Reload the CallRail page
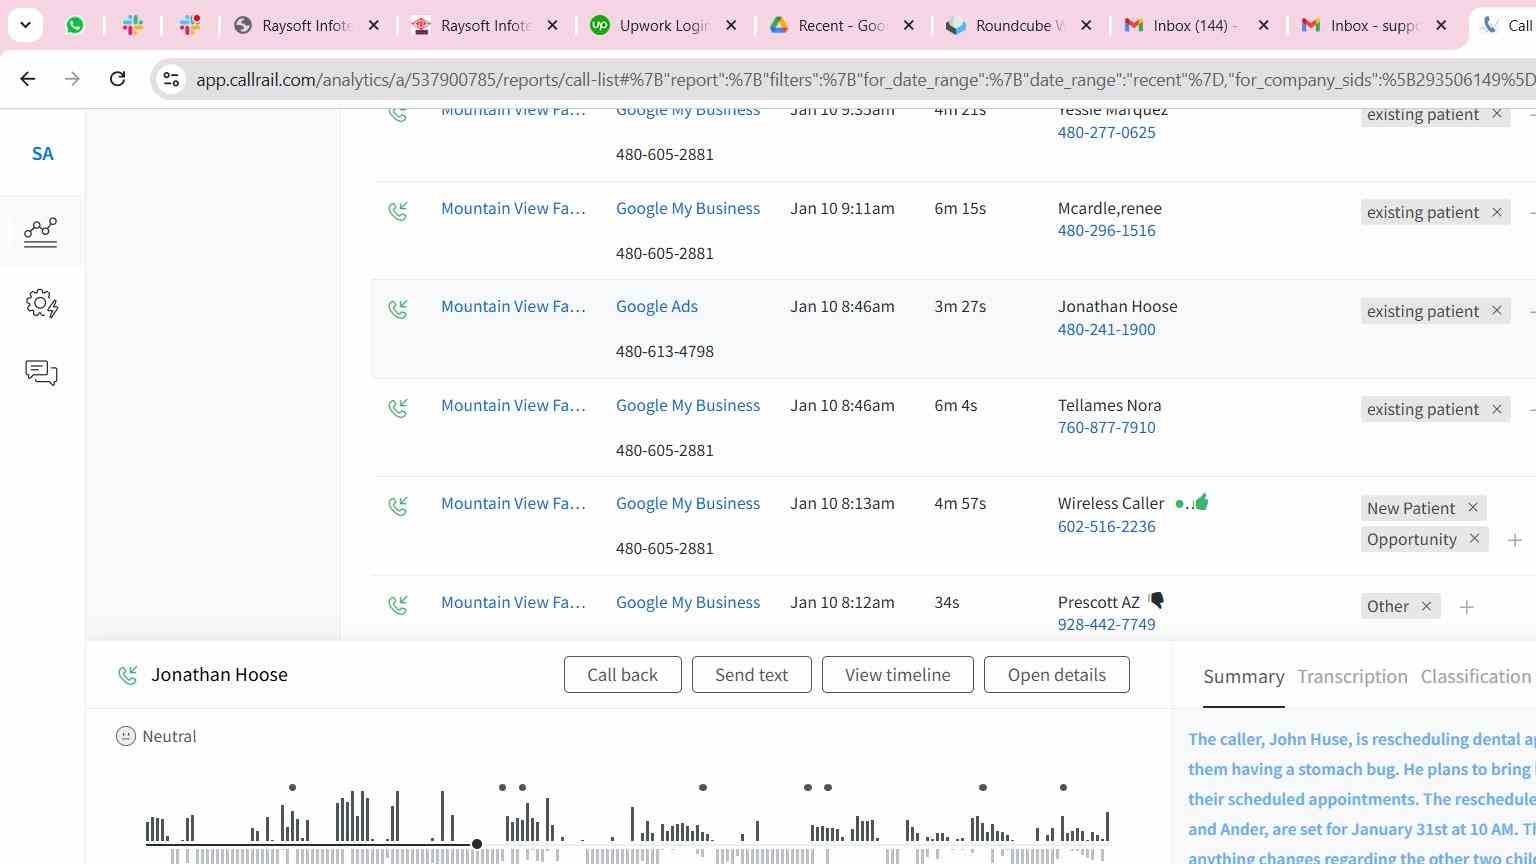1536x864 pixels. click(117, 79)
